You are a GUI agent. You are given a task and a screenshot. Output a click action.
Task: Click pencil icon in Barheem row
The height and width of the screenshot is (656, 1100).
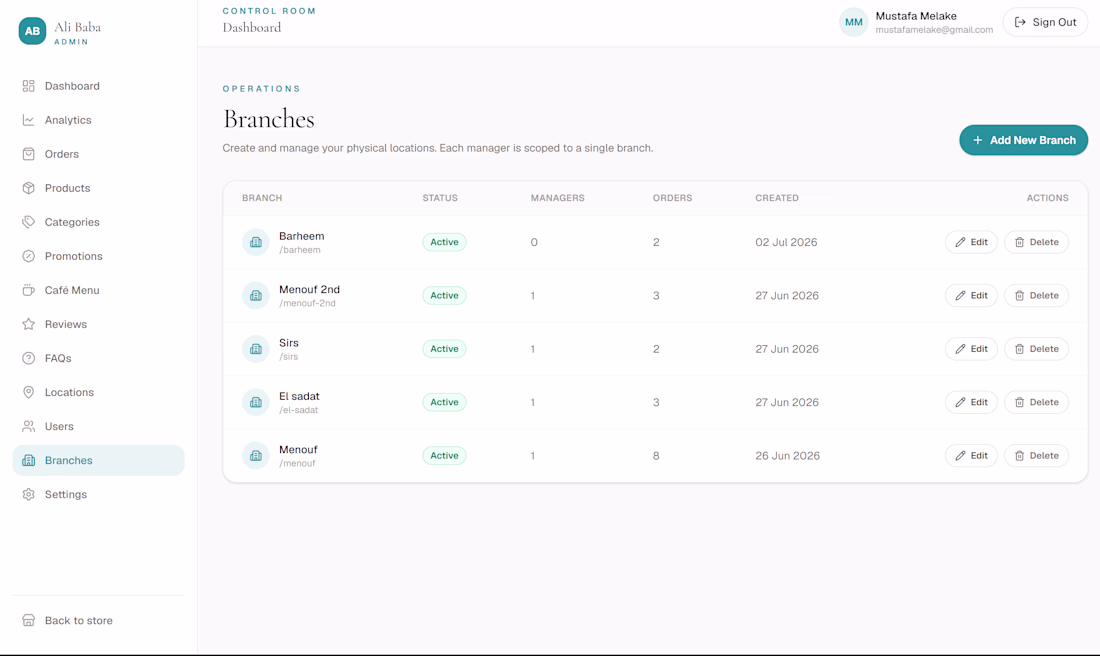click(x=960, y=242)
